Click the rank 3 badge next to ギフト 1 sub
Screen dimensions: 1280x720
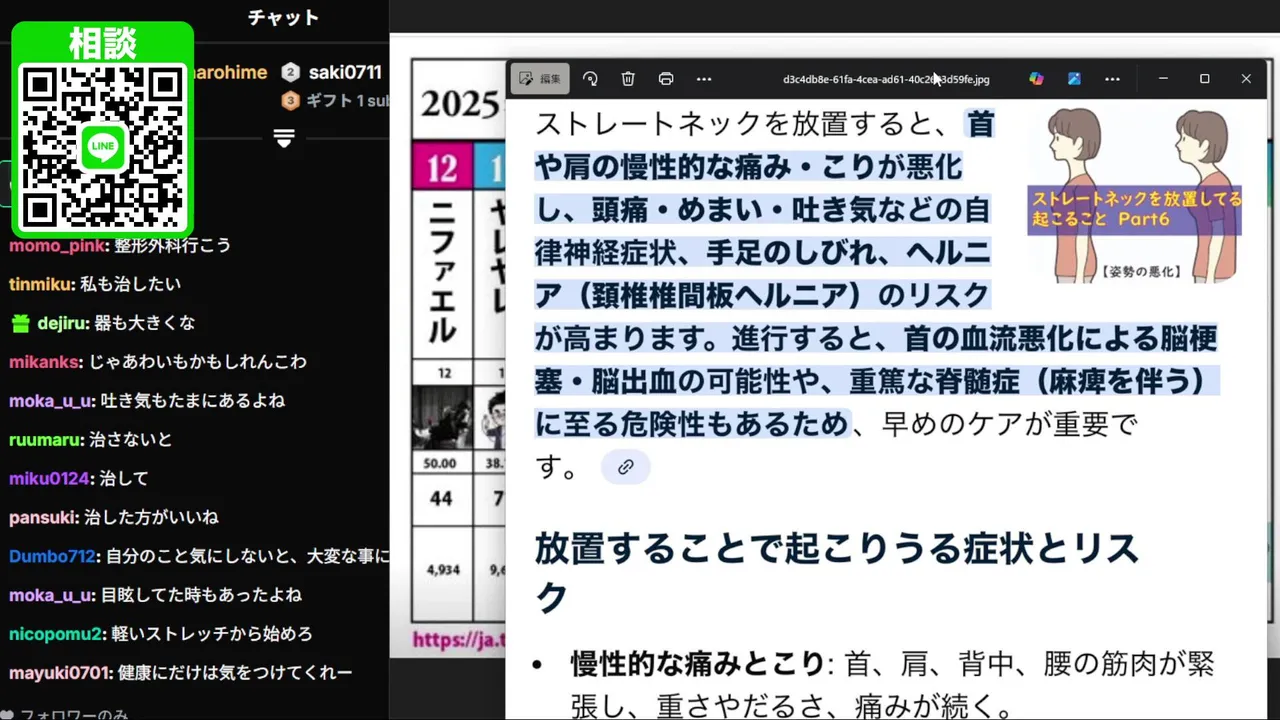click(290, 100)
